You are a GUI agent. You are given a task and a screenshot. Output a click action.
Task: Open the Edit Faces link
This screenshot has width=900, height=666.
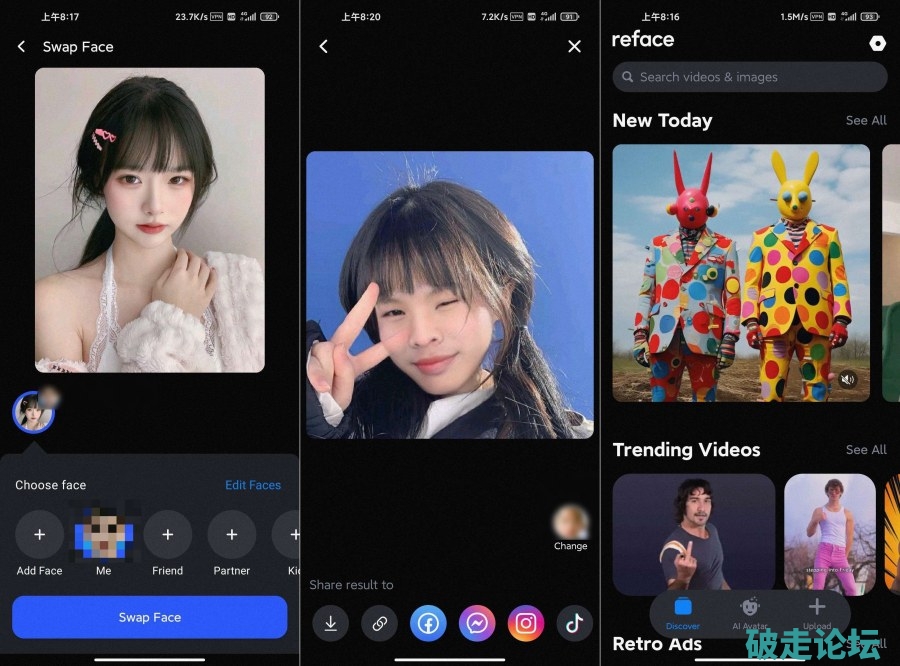click(252, 485)
